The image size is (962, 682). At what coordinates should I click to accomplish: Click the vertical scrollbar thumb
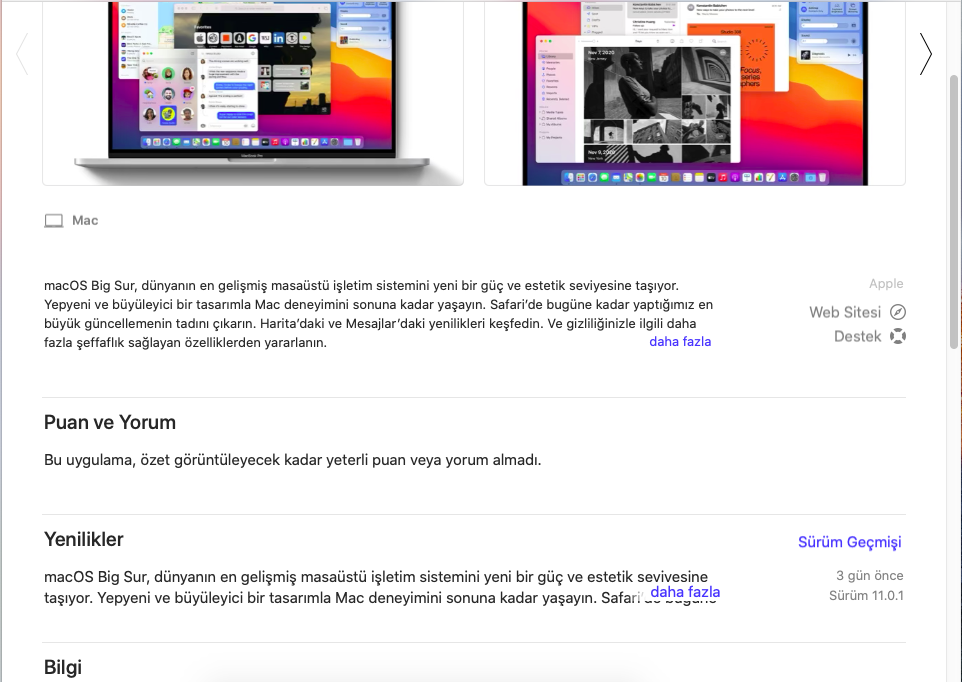click(955, 212)
